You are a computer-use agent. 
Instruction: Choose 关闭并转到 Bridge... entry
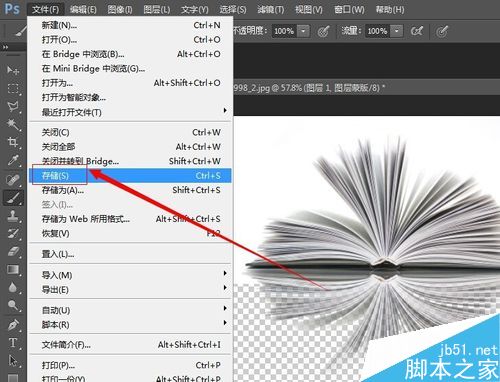131,161
